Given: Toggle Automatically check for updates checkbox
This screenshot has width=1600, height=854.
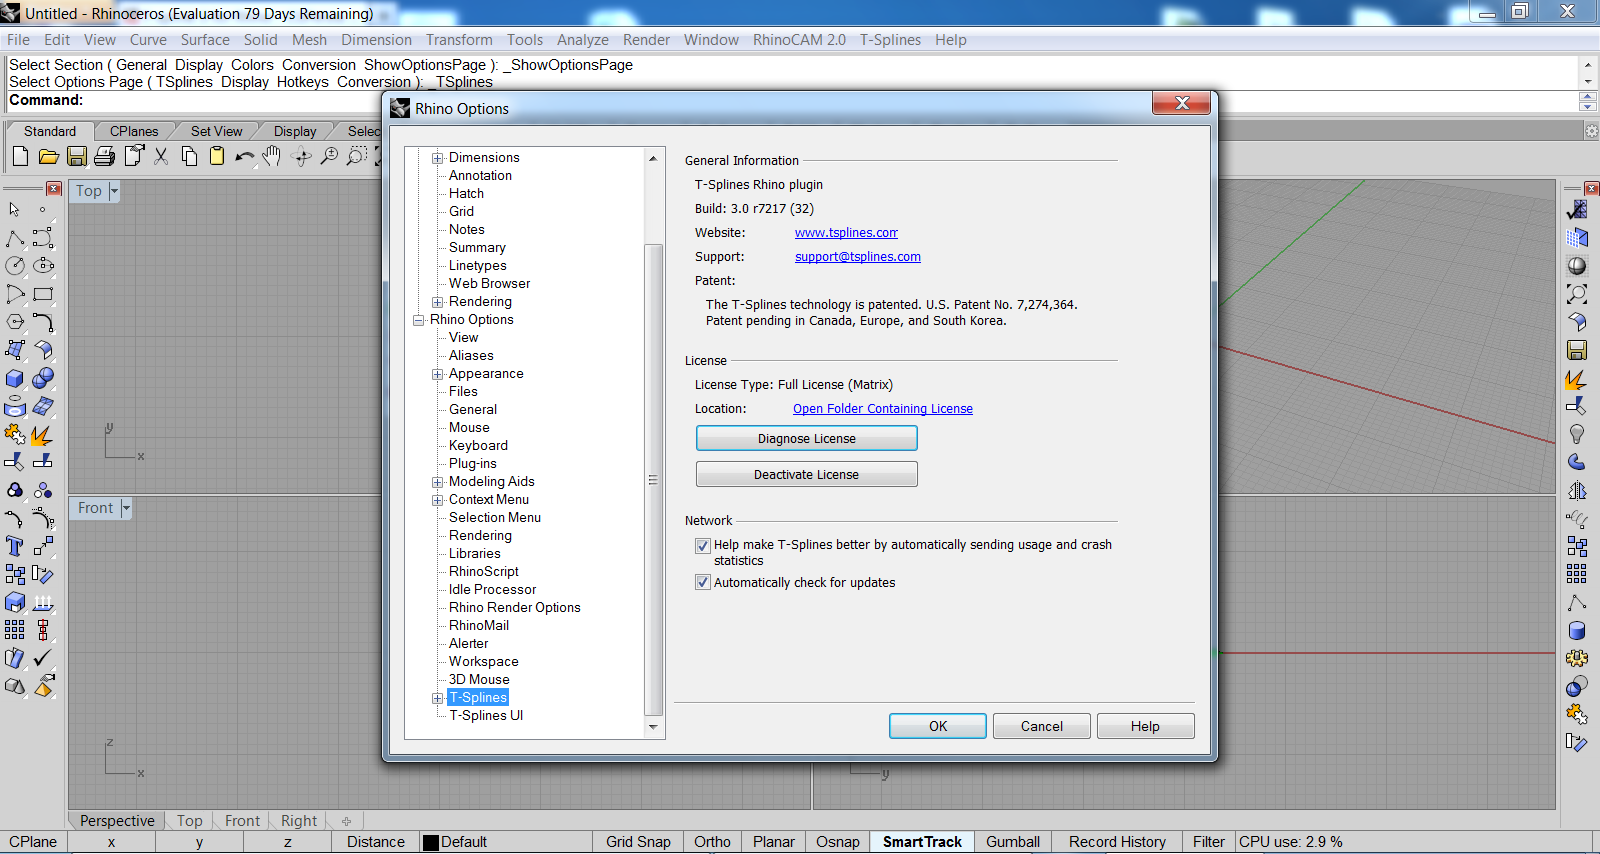Looking at the screenshot, I should pyautogui.click(x=703, y=582).
